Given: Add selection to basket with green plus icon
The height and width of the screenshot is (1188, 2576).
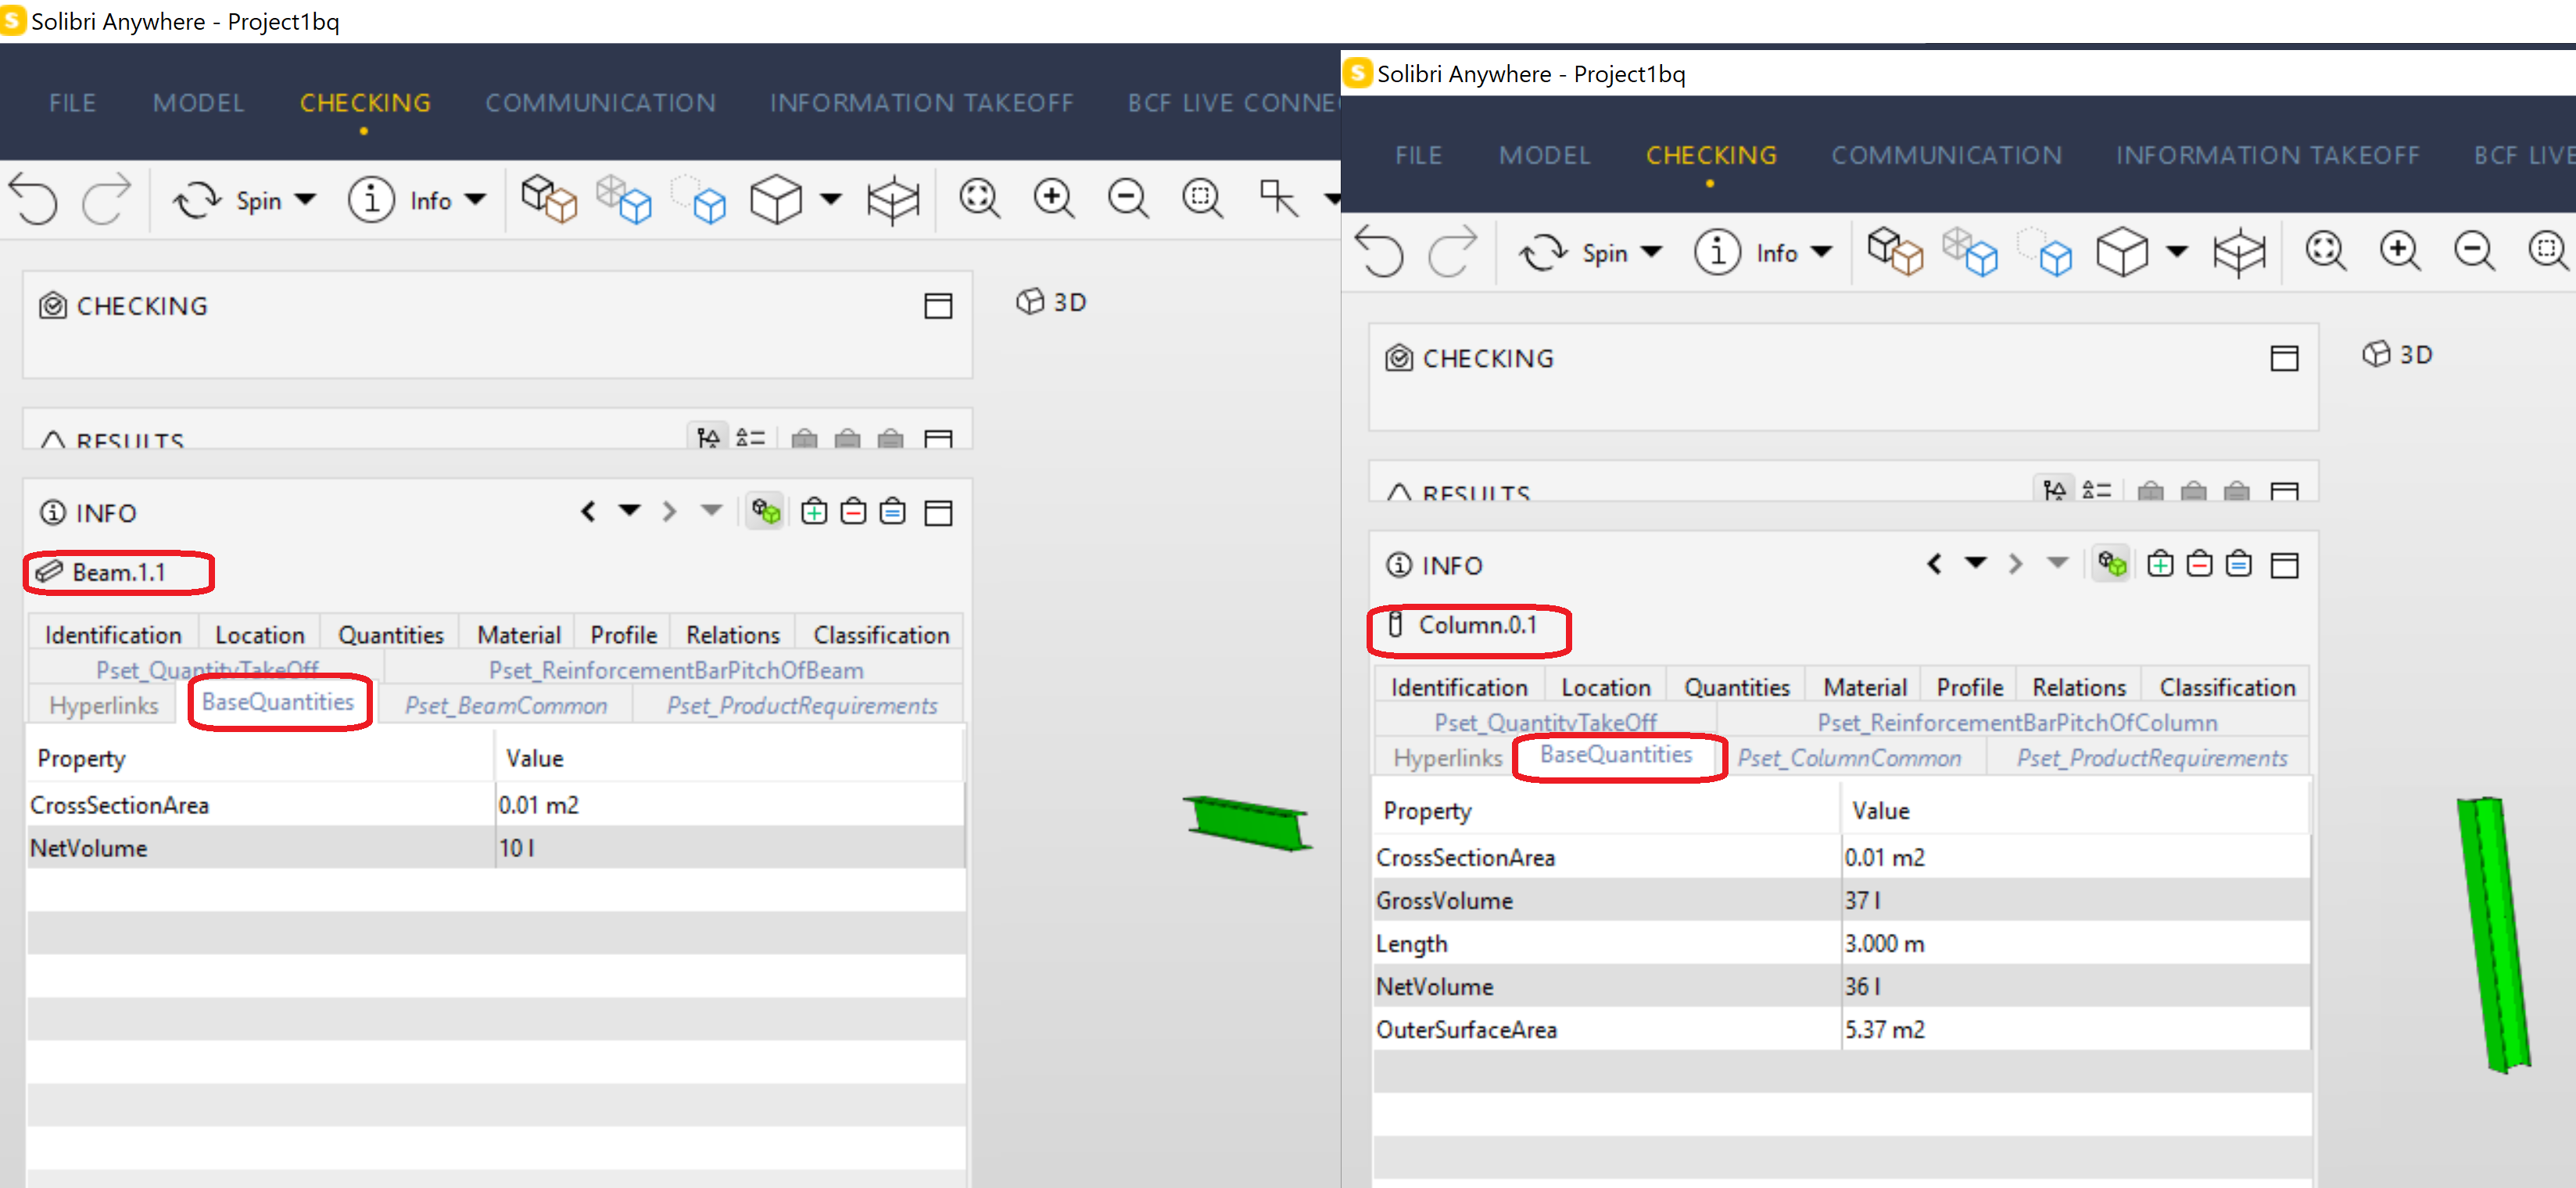Looking at the screenshot, I should tap(815, 511).
